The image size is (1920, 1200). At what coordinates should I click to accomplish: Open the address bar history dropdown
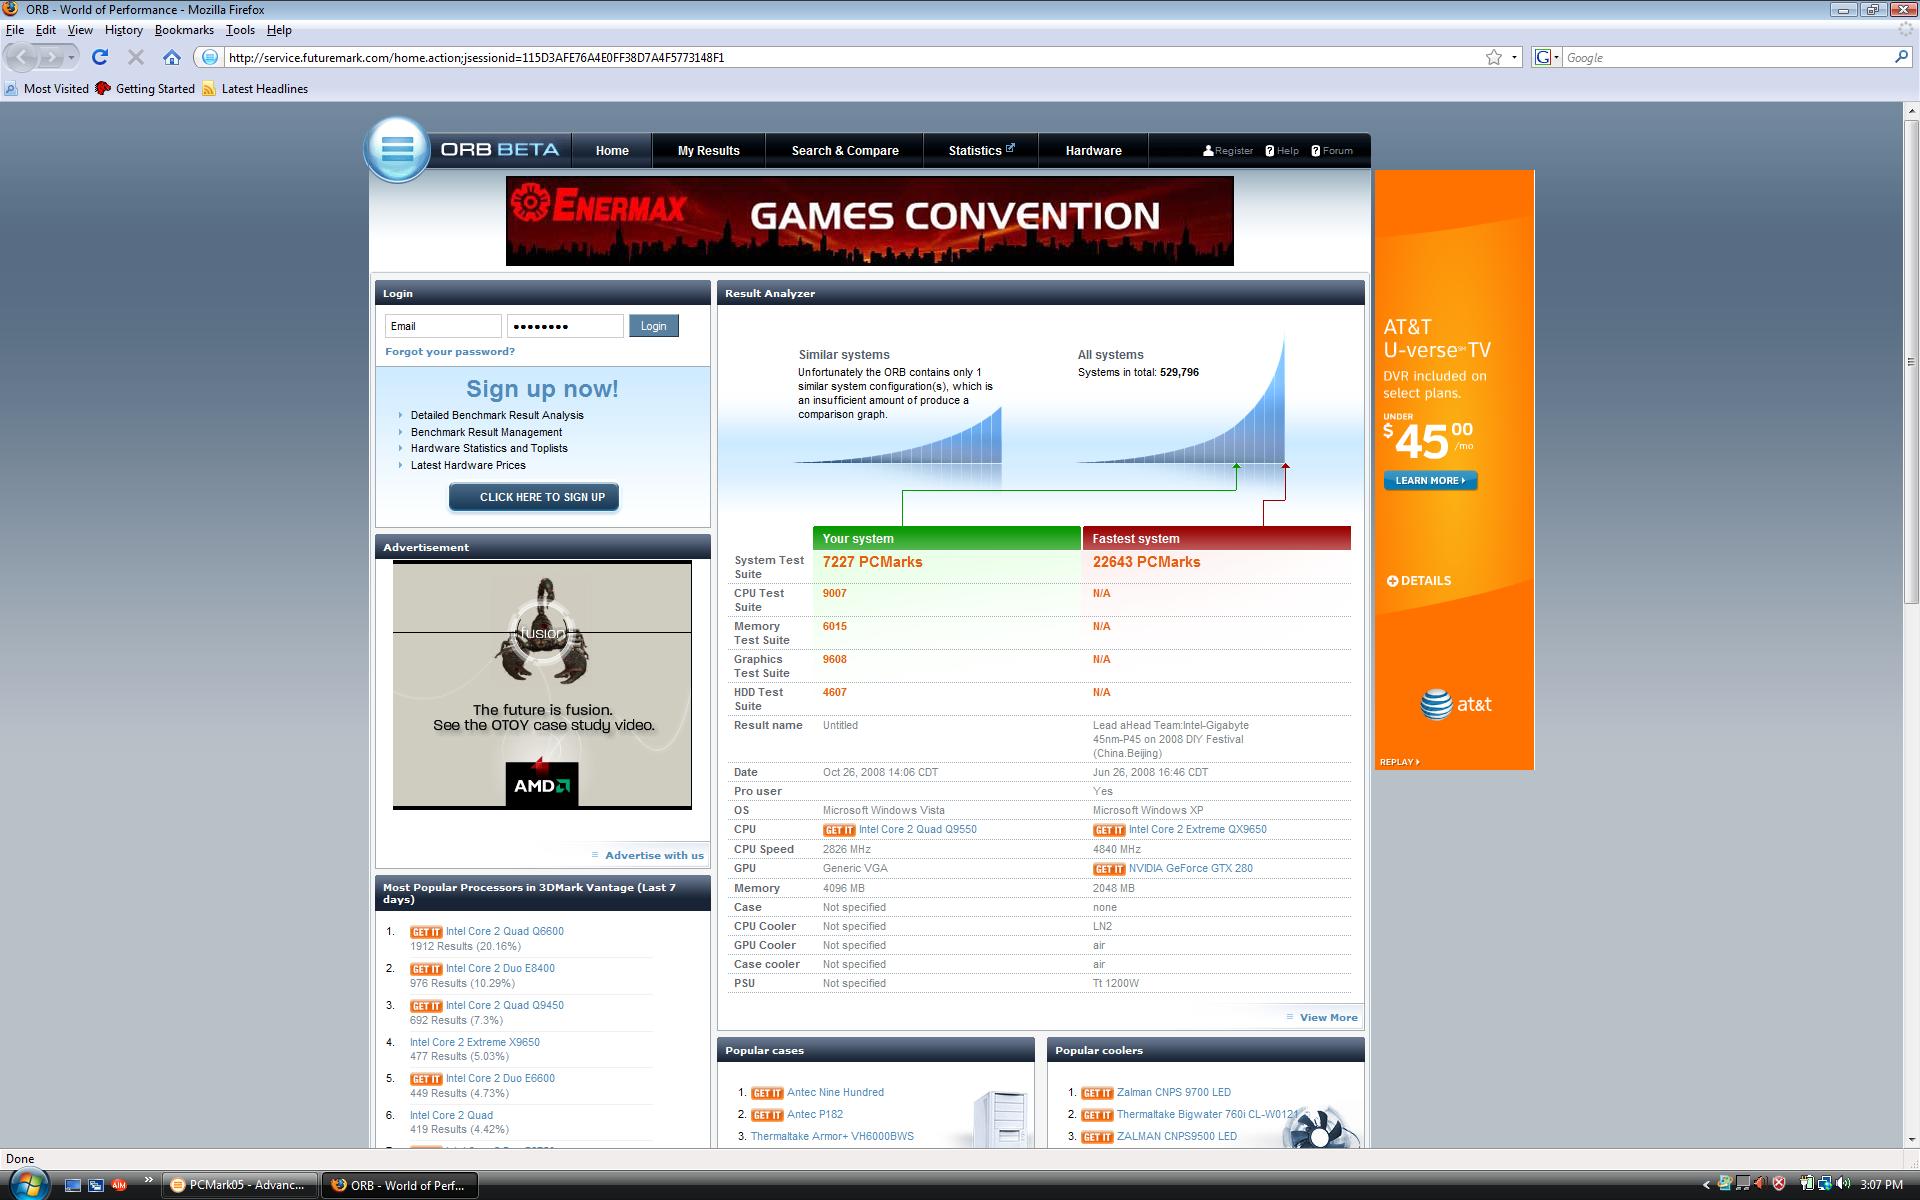pyautogui.click(x=1514, y=58)
